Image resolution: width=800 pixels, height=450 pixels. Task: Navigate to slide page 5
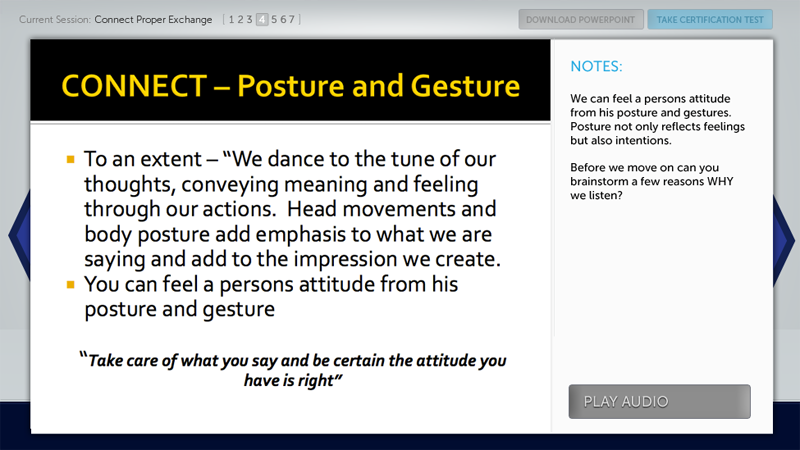273,19
